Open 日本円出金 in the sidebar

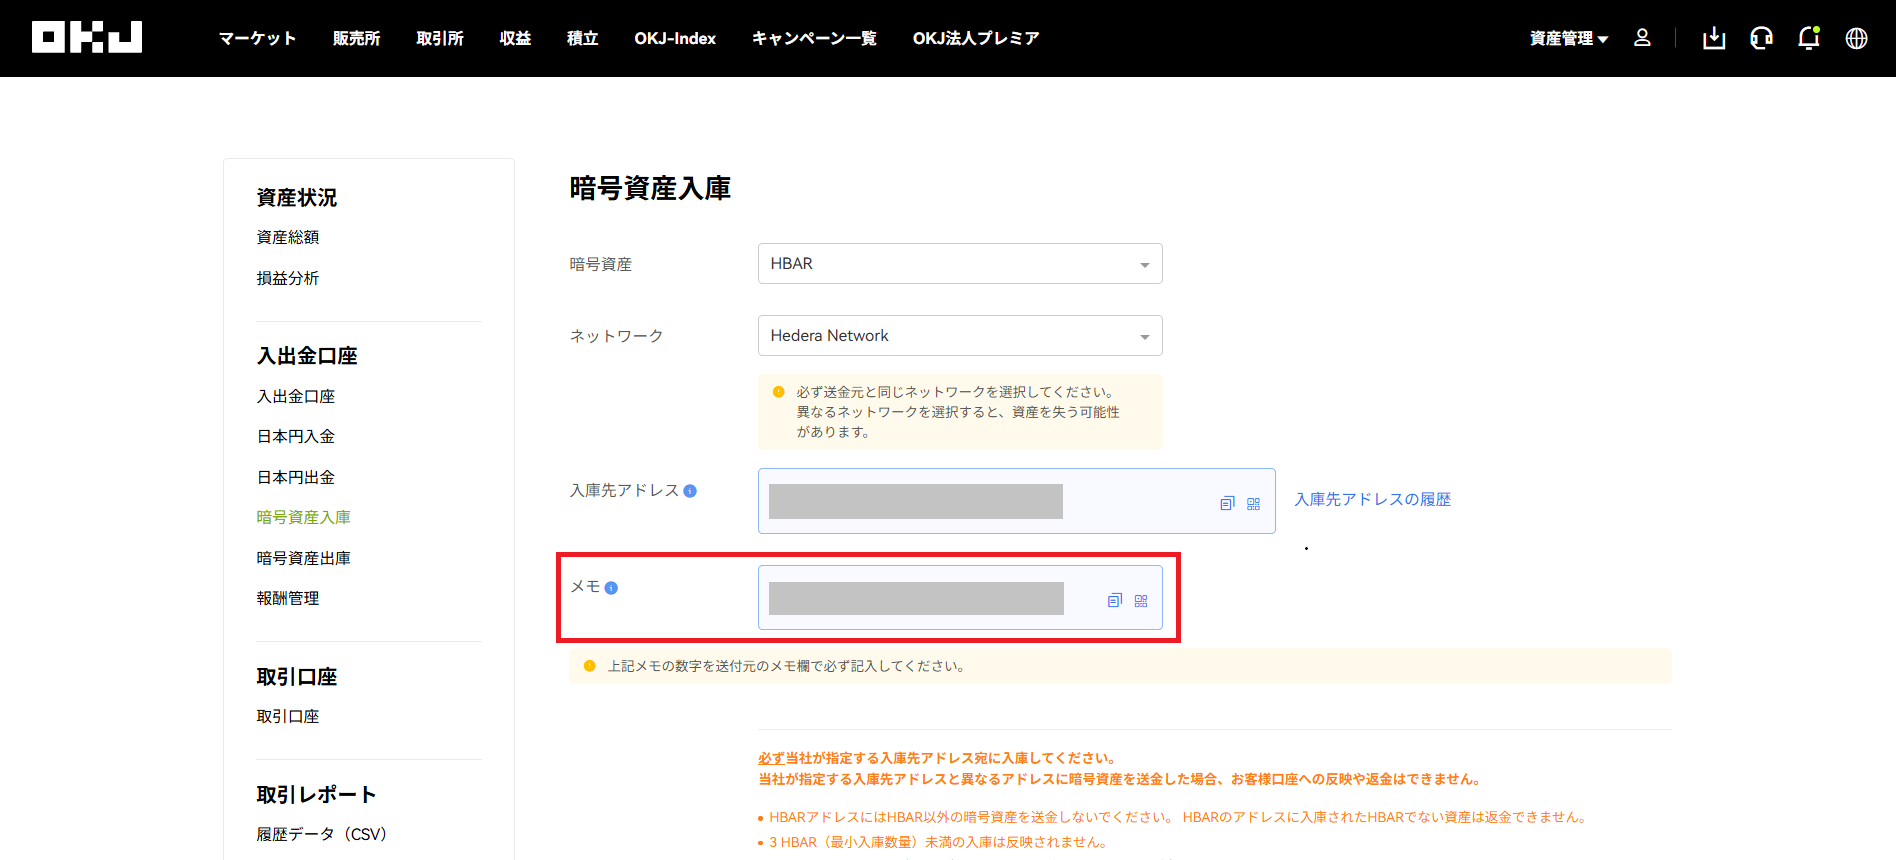tap(296, 477)
